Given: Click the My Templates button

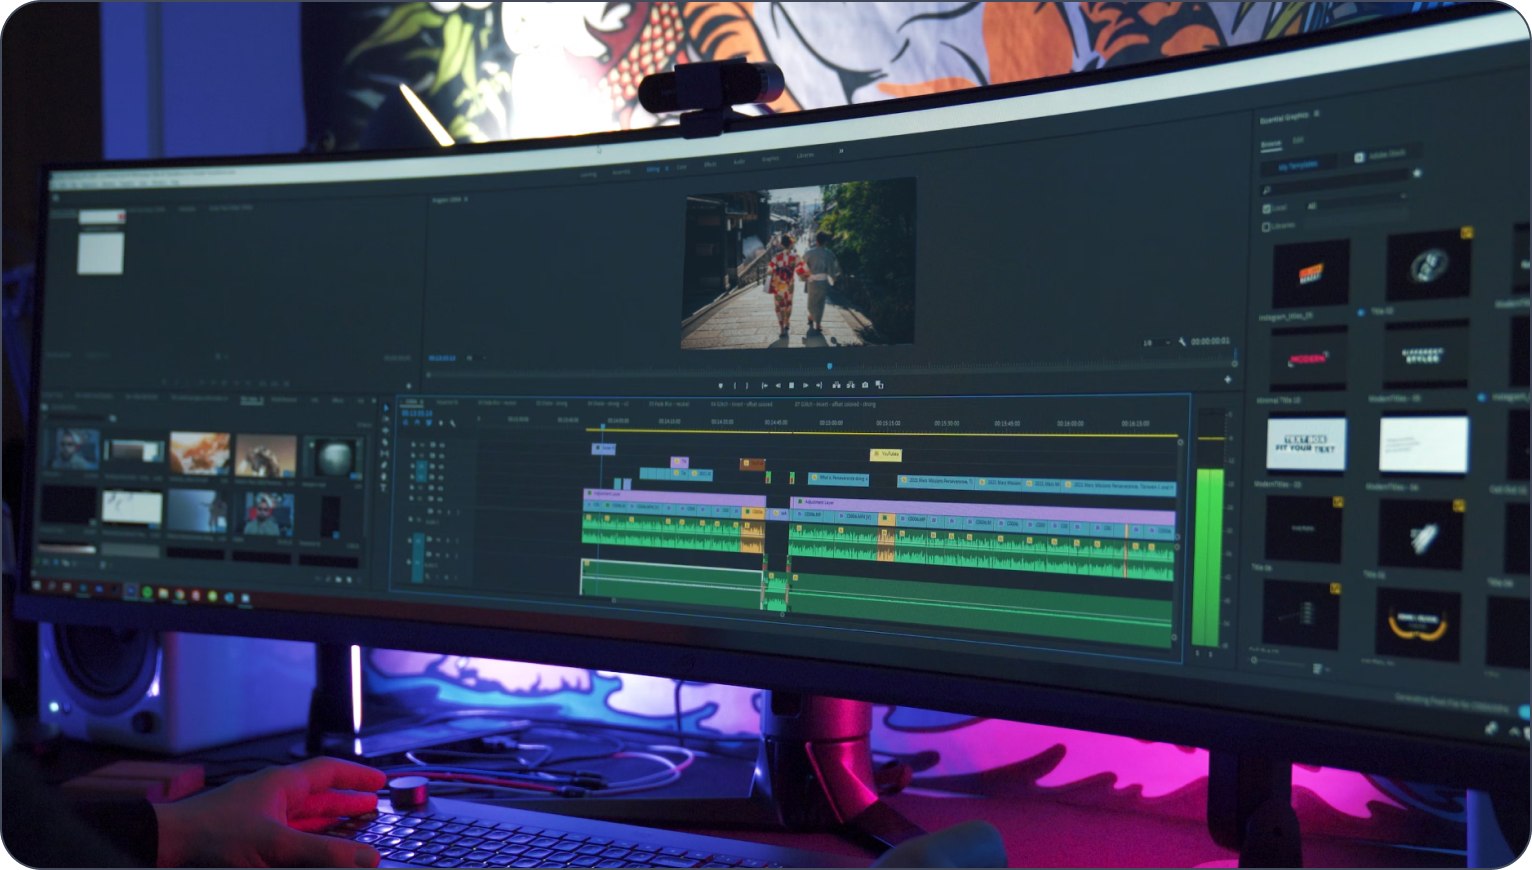Looking at the screenshot, I should [1298, 165].
